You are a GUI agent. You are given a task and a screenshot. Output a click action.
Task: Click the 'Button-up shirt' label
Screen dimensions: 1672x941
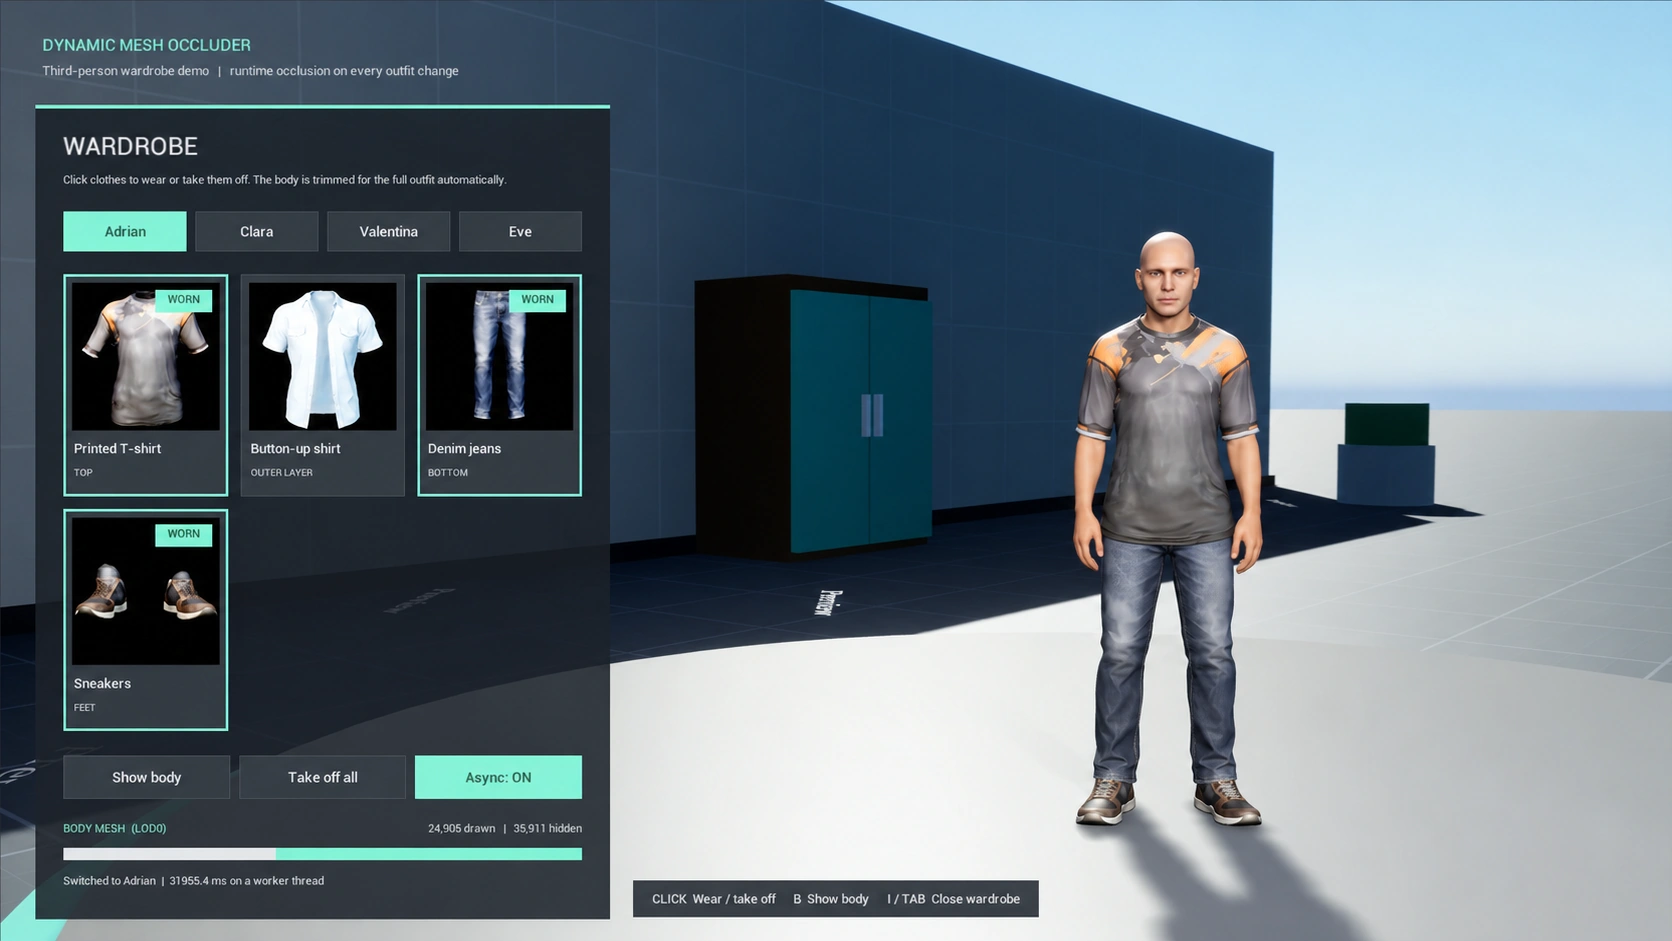coord(295,448)
